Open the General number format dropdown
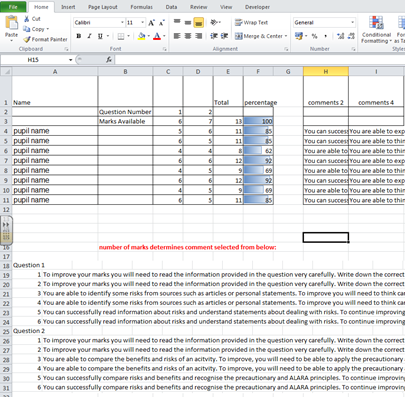The height and width of the screenshot is (397, 405). coord(352,23)
